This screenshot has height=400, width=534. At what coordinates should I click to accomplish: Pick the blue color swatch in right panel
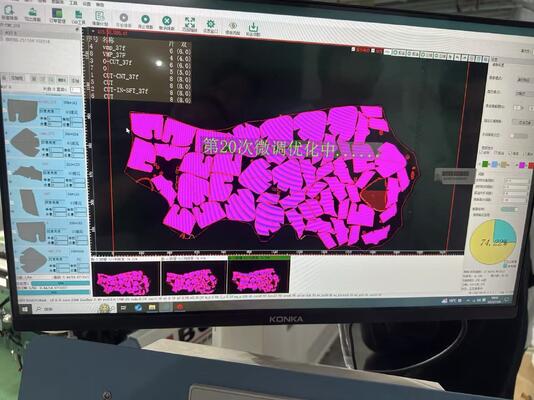pos(494,164)
